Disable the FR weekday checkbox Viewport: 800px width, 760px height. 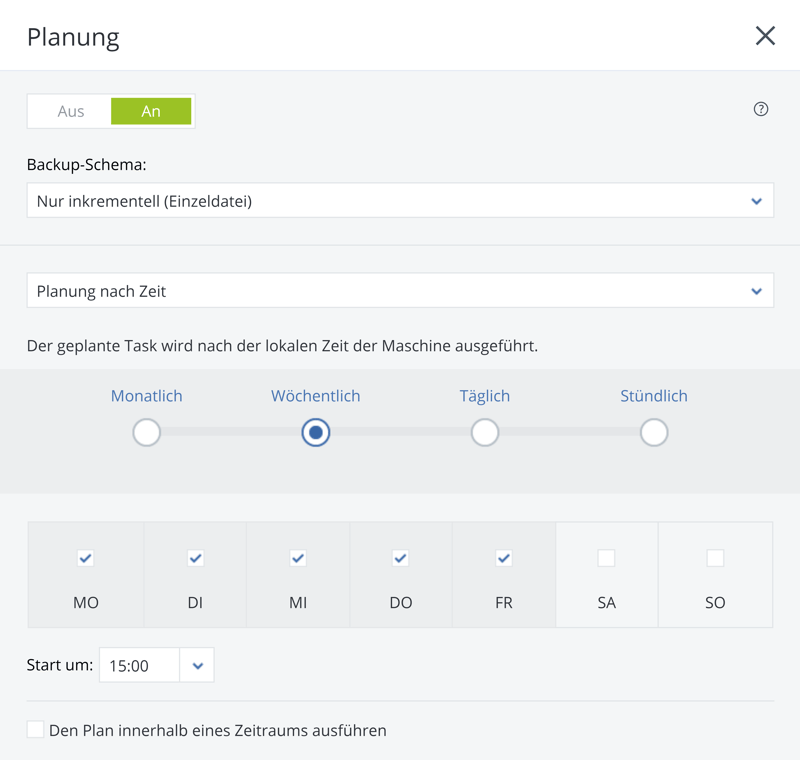[504, 558]
